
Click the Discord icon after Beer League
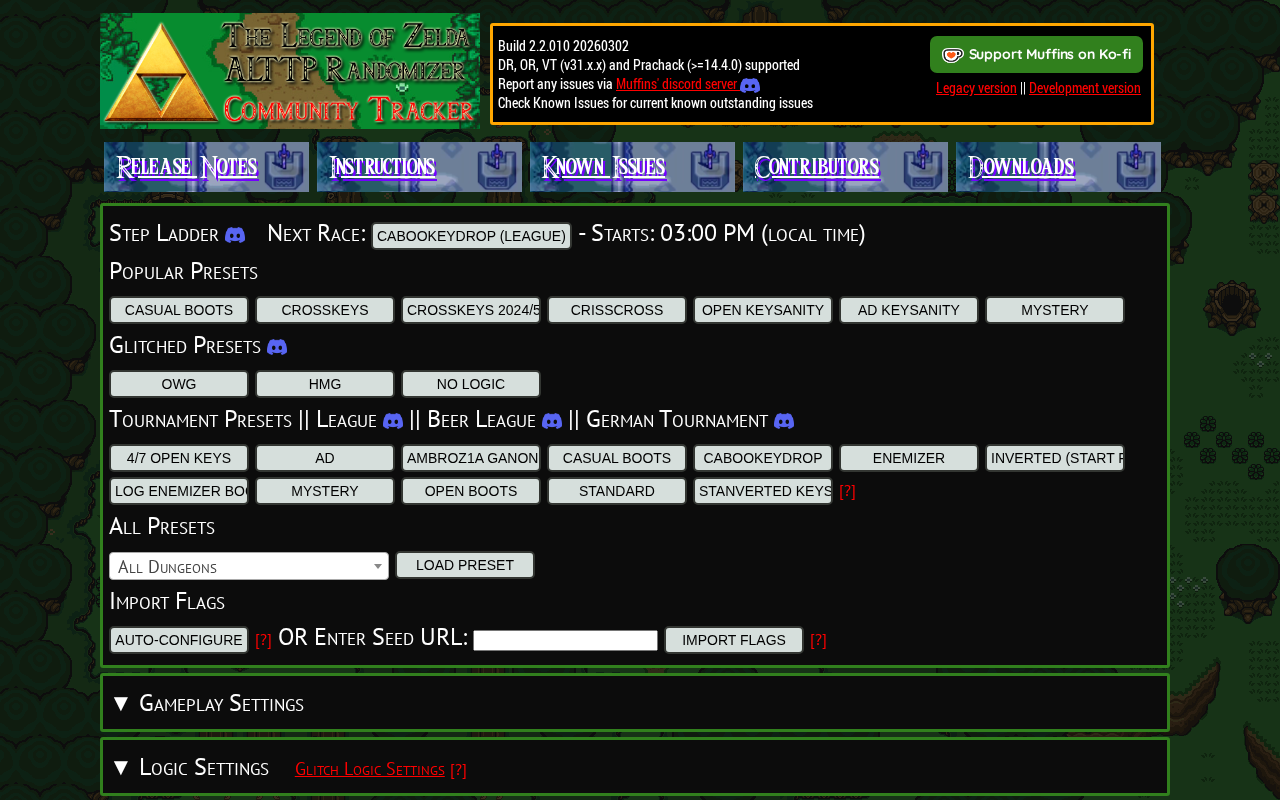(552, 421)
